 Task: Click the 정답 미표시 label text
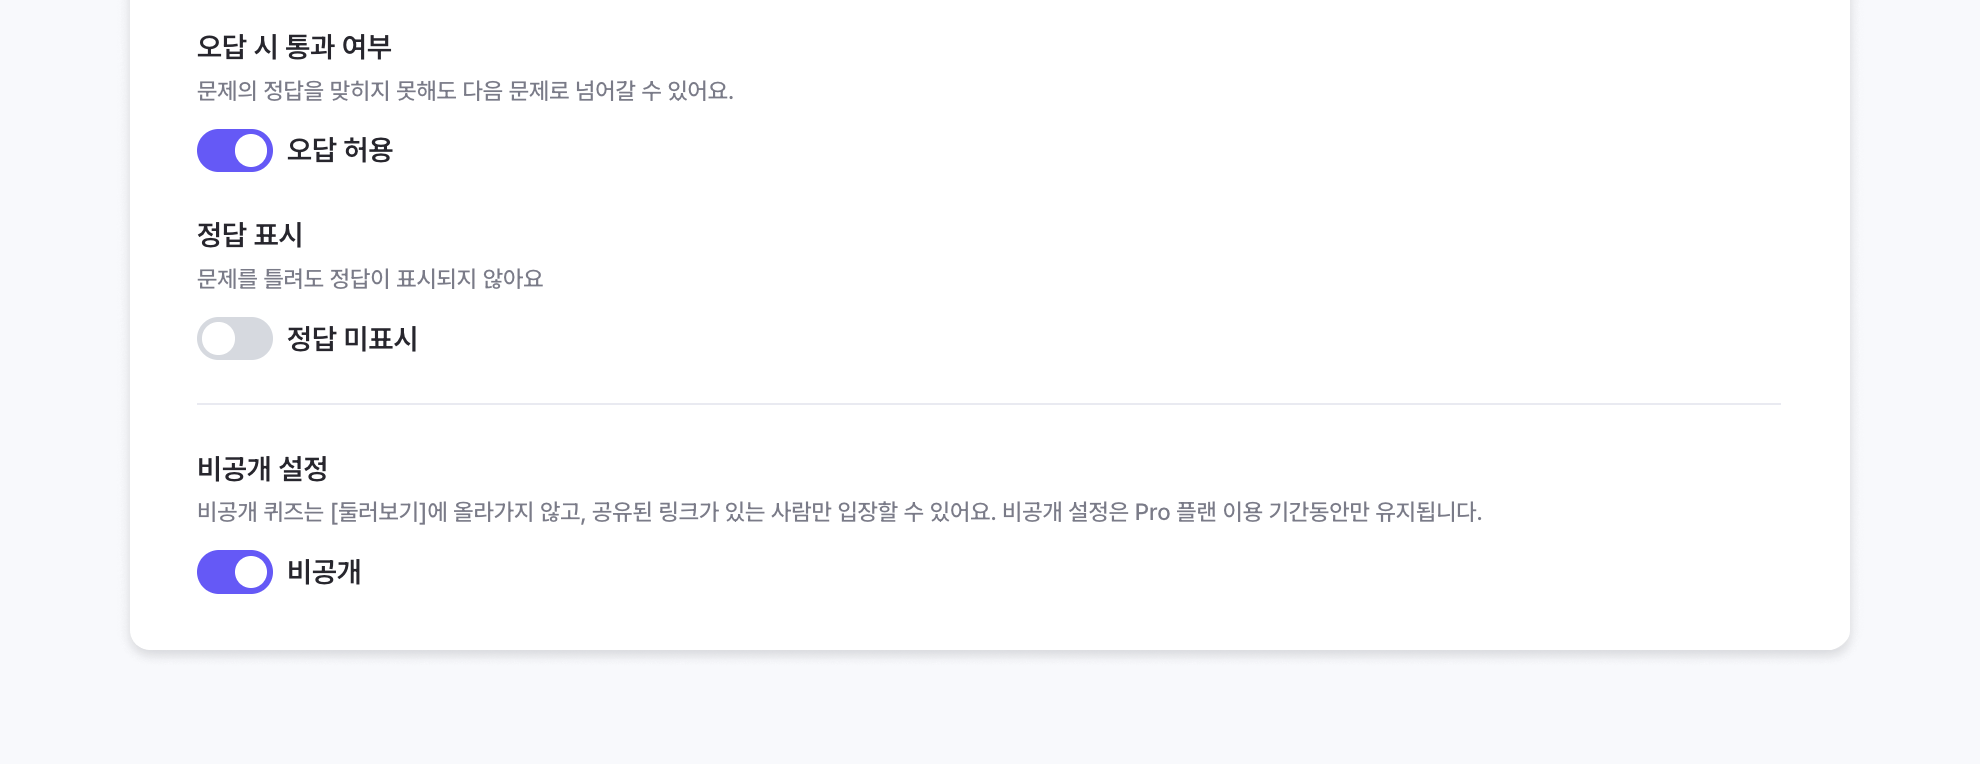[x=352, y=338]
